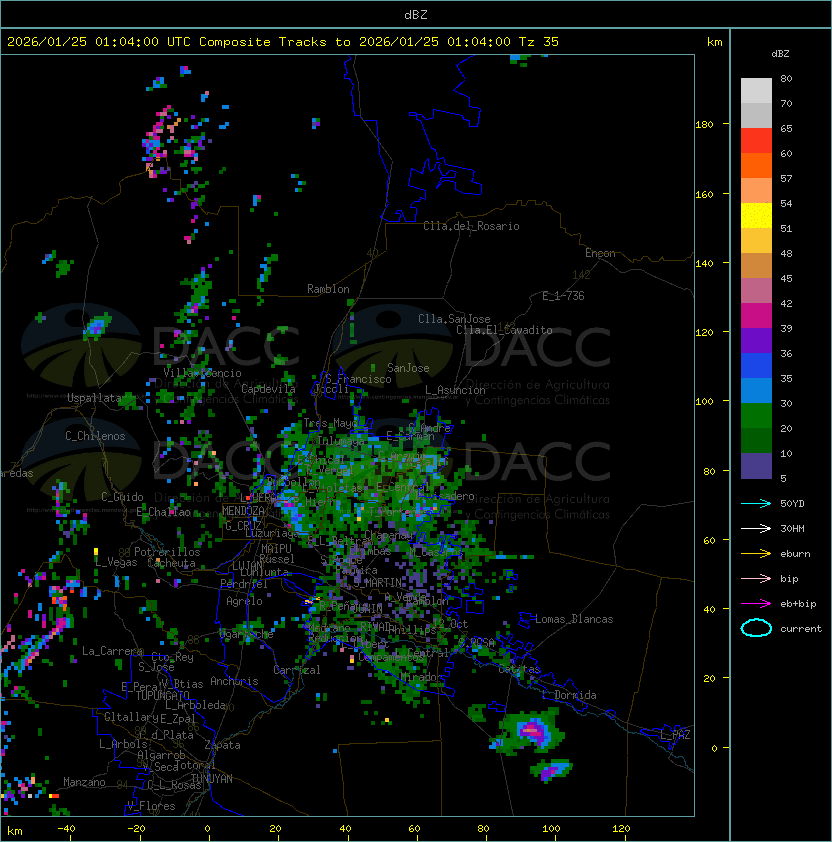Image resolution: width=832 pixels, height=842 pixels.
Task: Click the 'L_Asuncion' map label
Action: (455, 390)
